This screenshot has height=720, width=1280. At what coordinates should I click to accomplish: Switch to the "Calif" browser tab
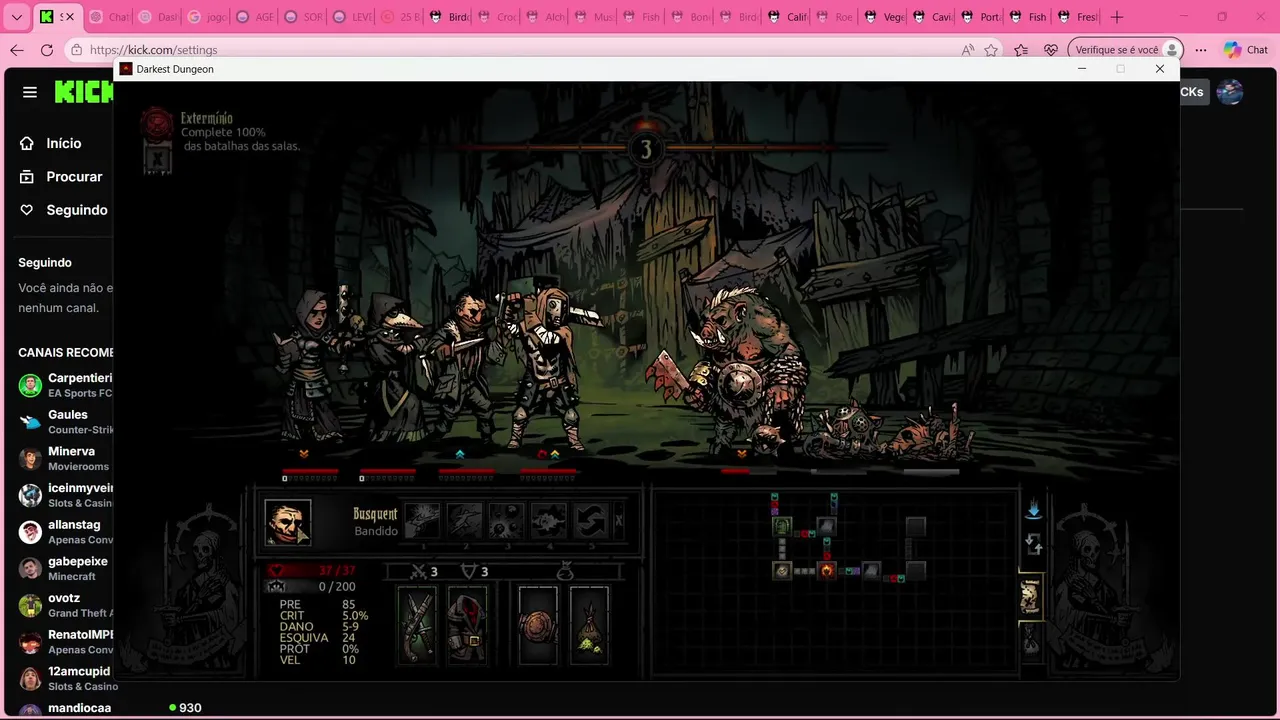786,17
